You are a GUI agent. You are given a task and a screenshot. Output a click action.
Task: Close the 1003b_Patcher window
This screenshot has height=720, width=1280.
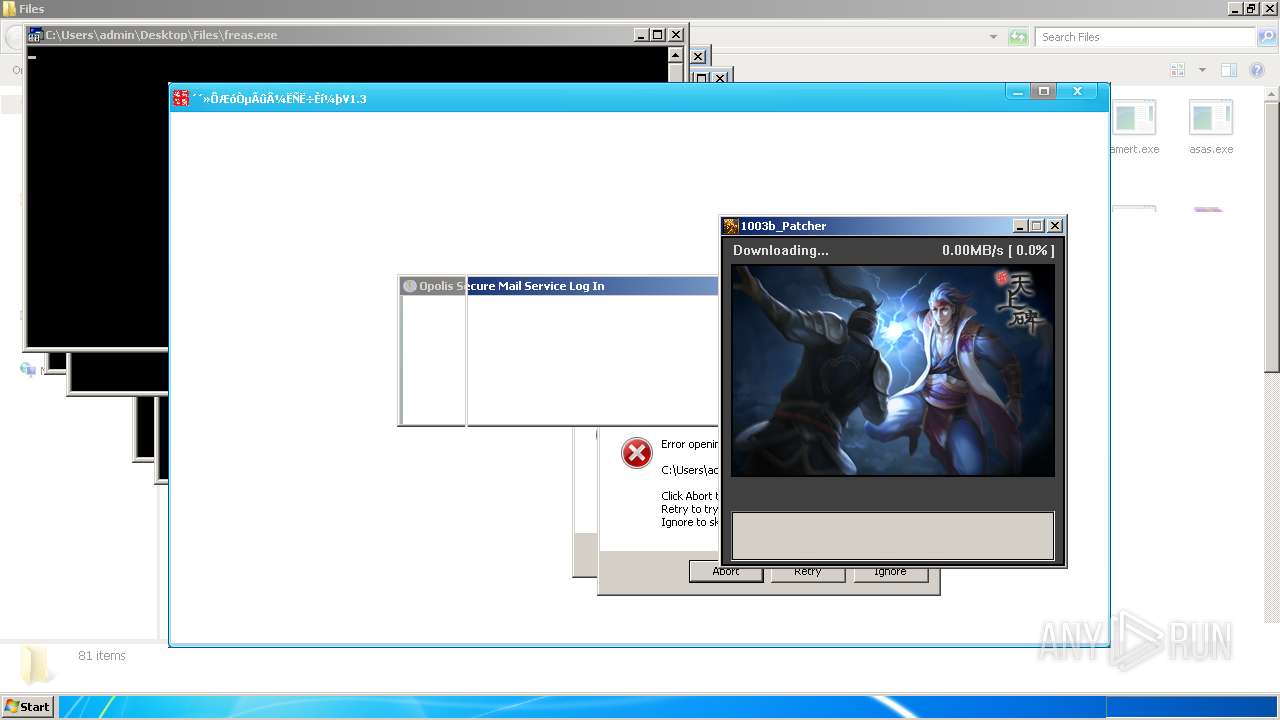[1055, 226]
